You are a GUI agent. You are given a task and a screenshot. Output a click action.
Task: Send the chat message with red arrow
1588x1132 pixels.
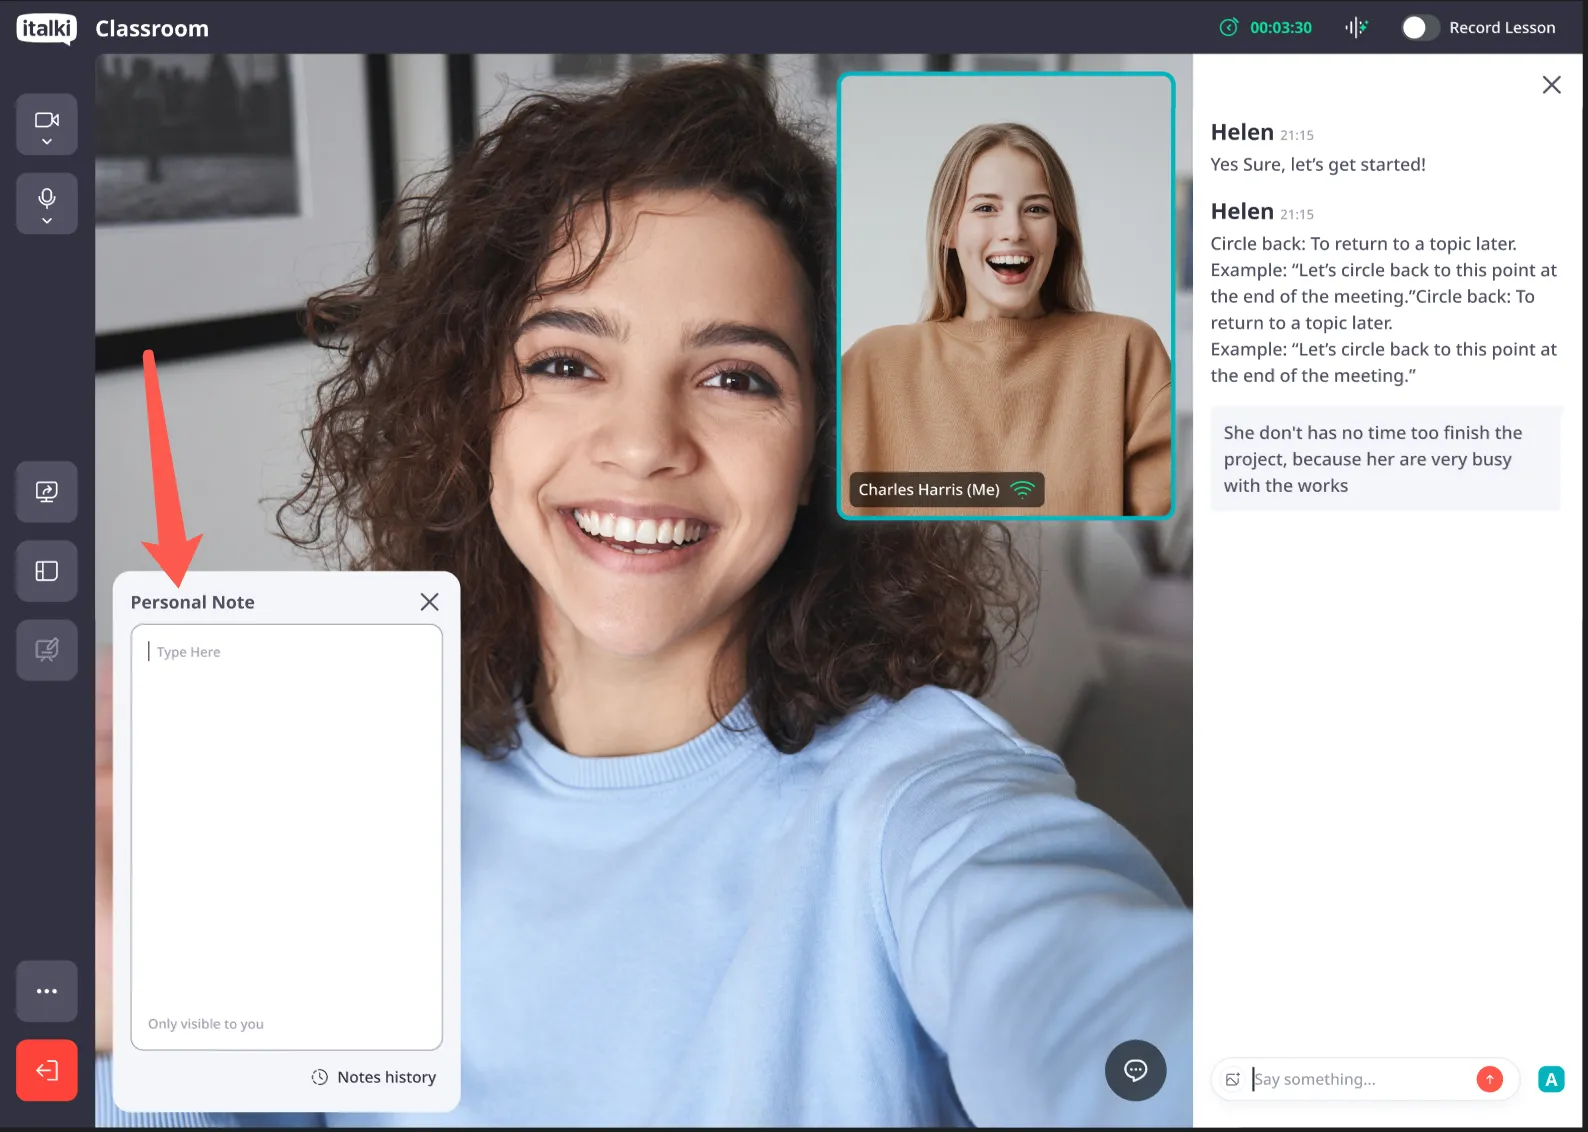1489,1079
